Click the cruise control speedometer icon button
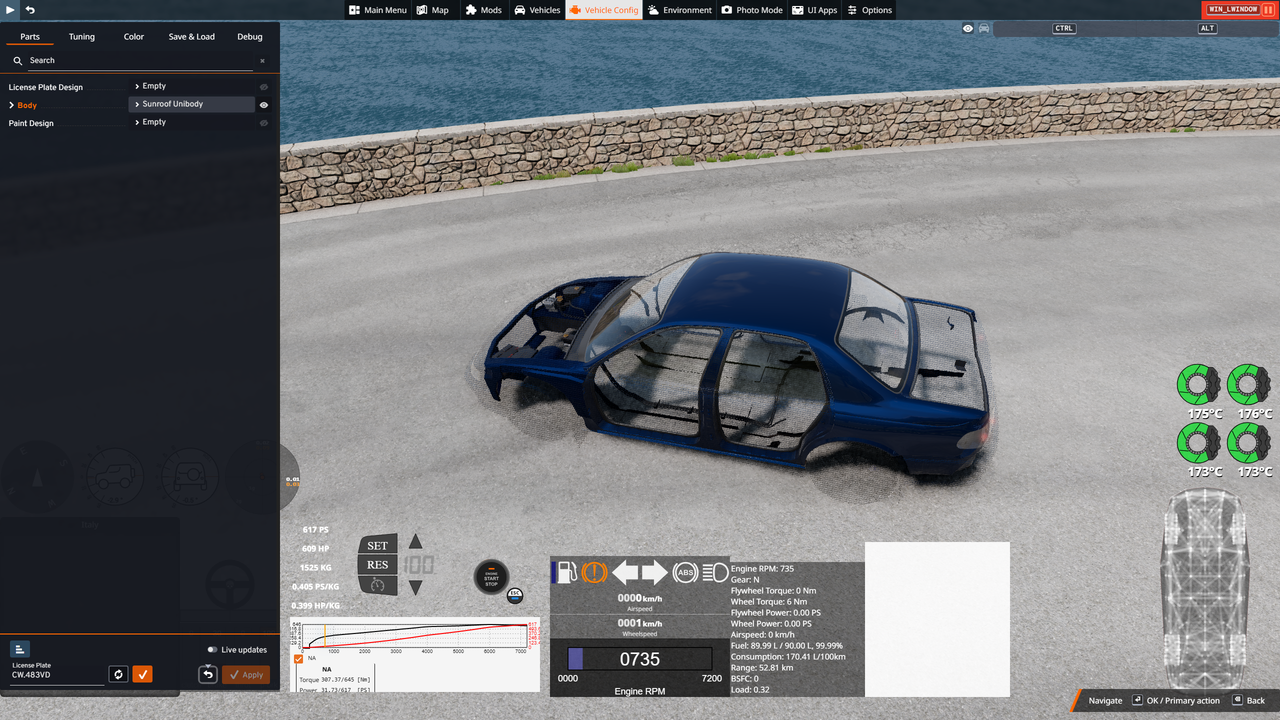Screen dimensions: 1280x720 pos(378,585)
